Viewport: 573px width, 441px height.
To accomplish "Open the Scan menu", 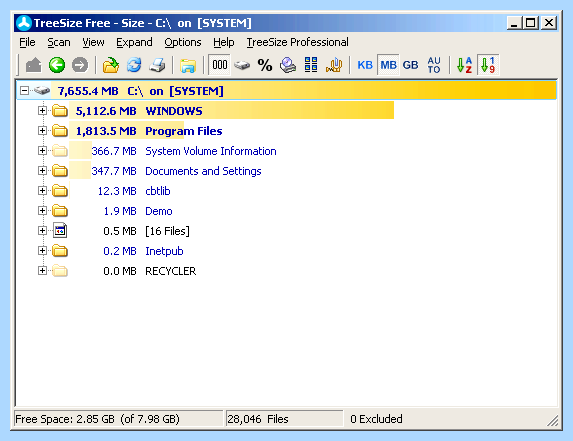I will pyautogui.click(x=59, y=42).
